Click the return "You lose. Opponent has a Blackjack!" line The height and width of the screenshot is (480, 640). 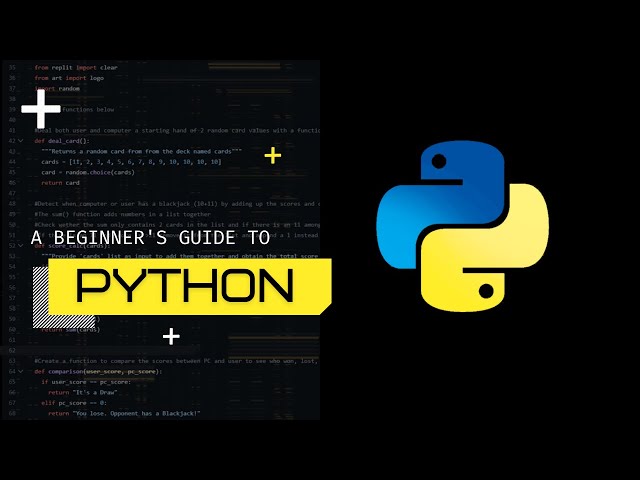point(124,413)
